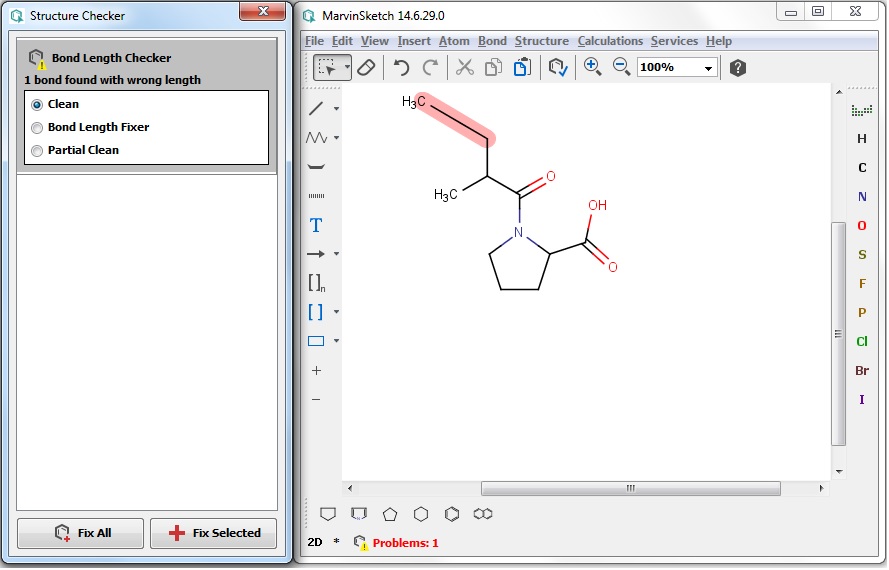Image resolution: width=889 pixels, height=570 pixels.
Task: Click the Cut scissors icon
Action: (464, 67)
